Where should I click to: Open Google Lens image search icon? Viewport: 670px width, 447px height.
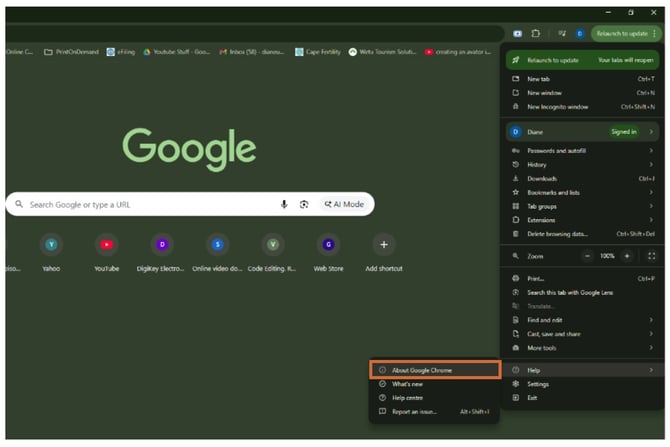[304, 204]
